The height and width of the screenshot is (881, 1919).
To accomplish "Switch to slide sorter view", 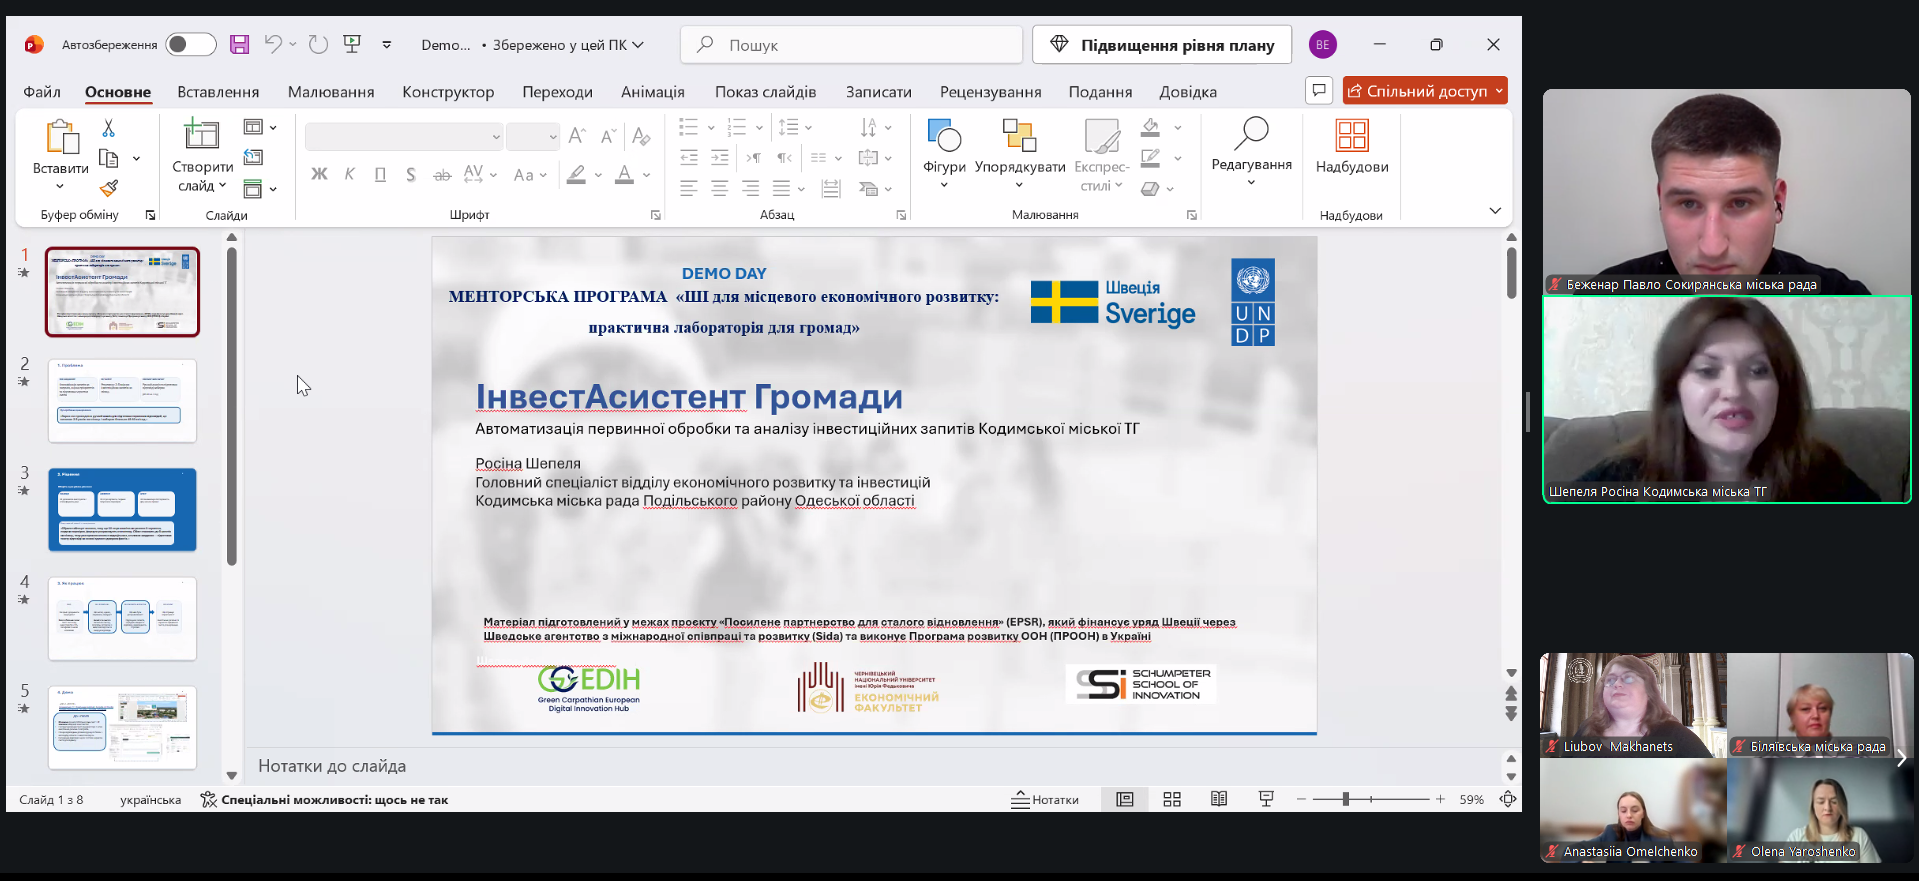I will 1172,799.
